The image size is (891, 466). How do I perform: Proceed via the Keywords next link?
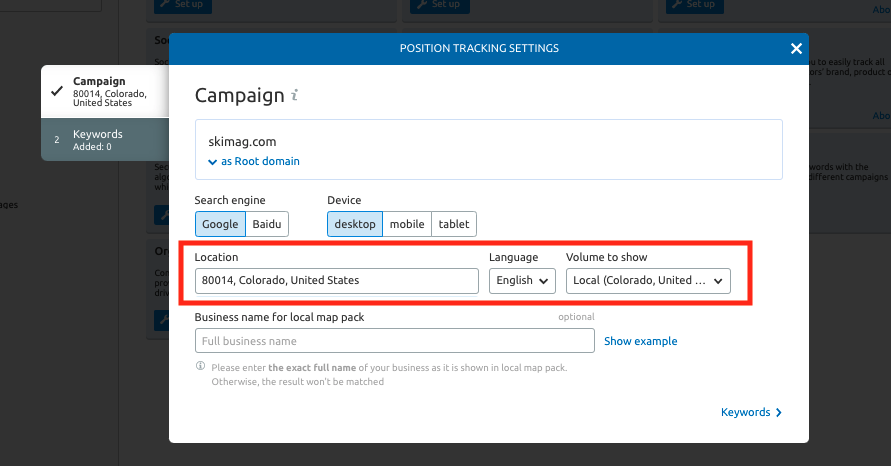[751, 412]
